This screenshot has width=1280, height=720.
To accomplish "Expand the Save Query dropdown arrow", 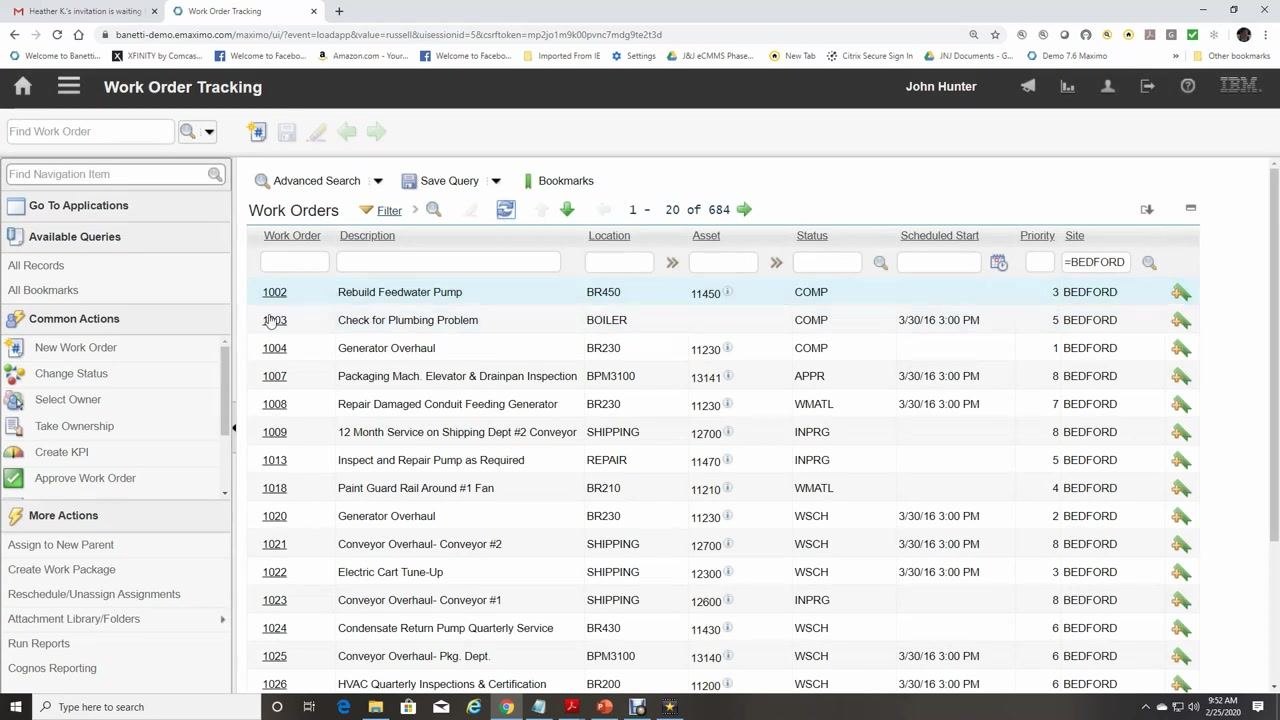I will pos(496,181).
